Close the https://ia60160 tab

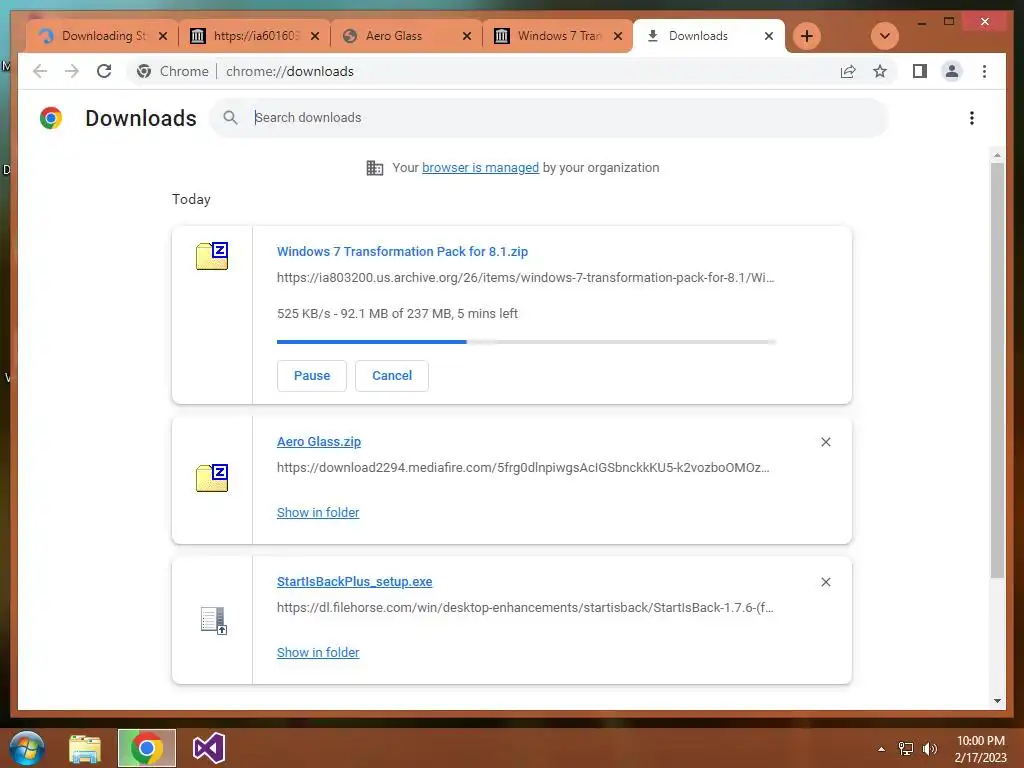tap(315, 36)
